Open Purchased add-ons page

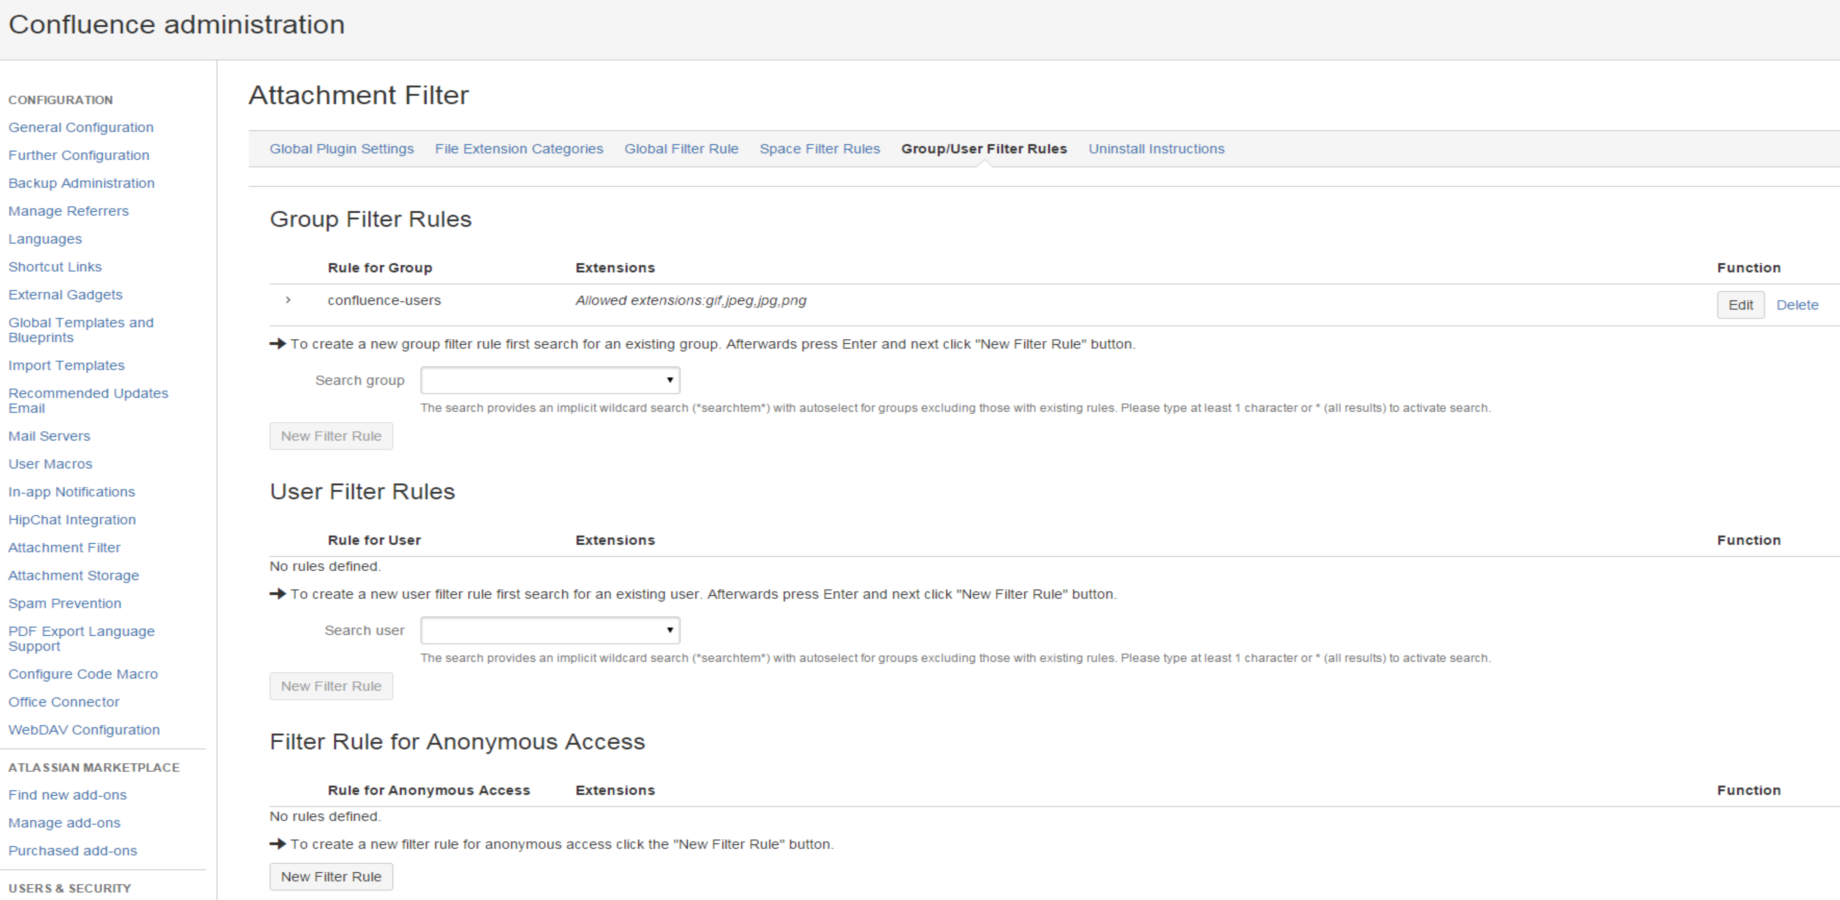coord(72,851)
